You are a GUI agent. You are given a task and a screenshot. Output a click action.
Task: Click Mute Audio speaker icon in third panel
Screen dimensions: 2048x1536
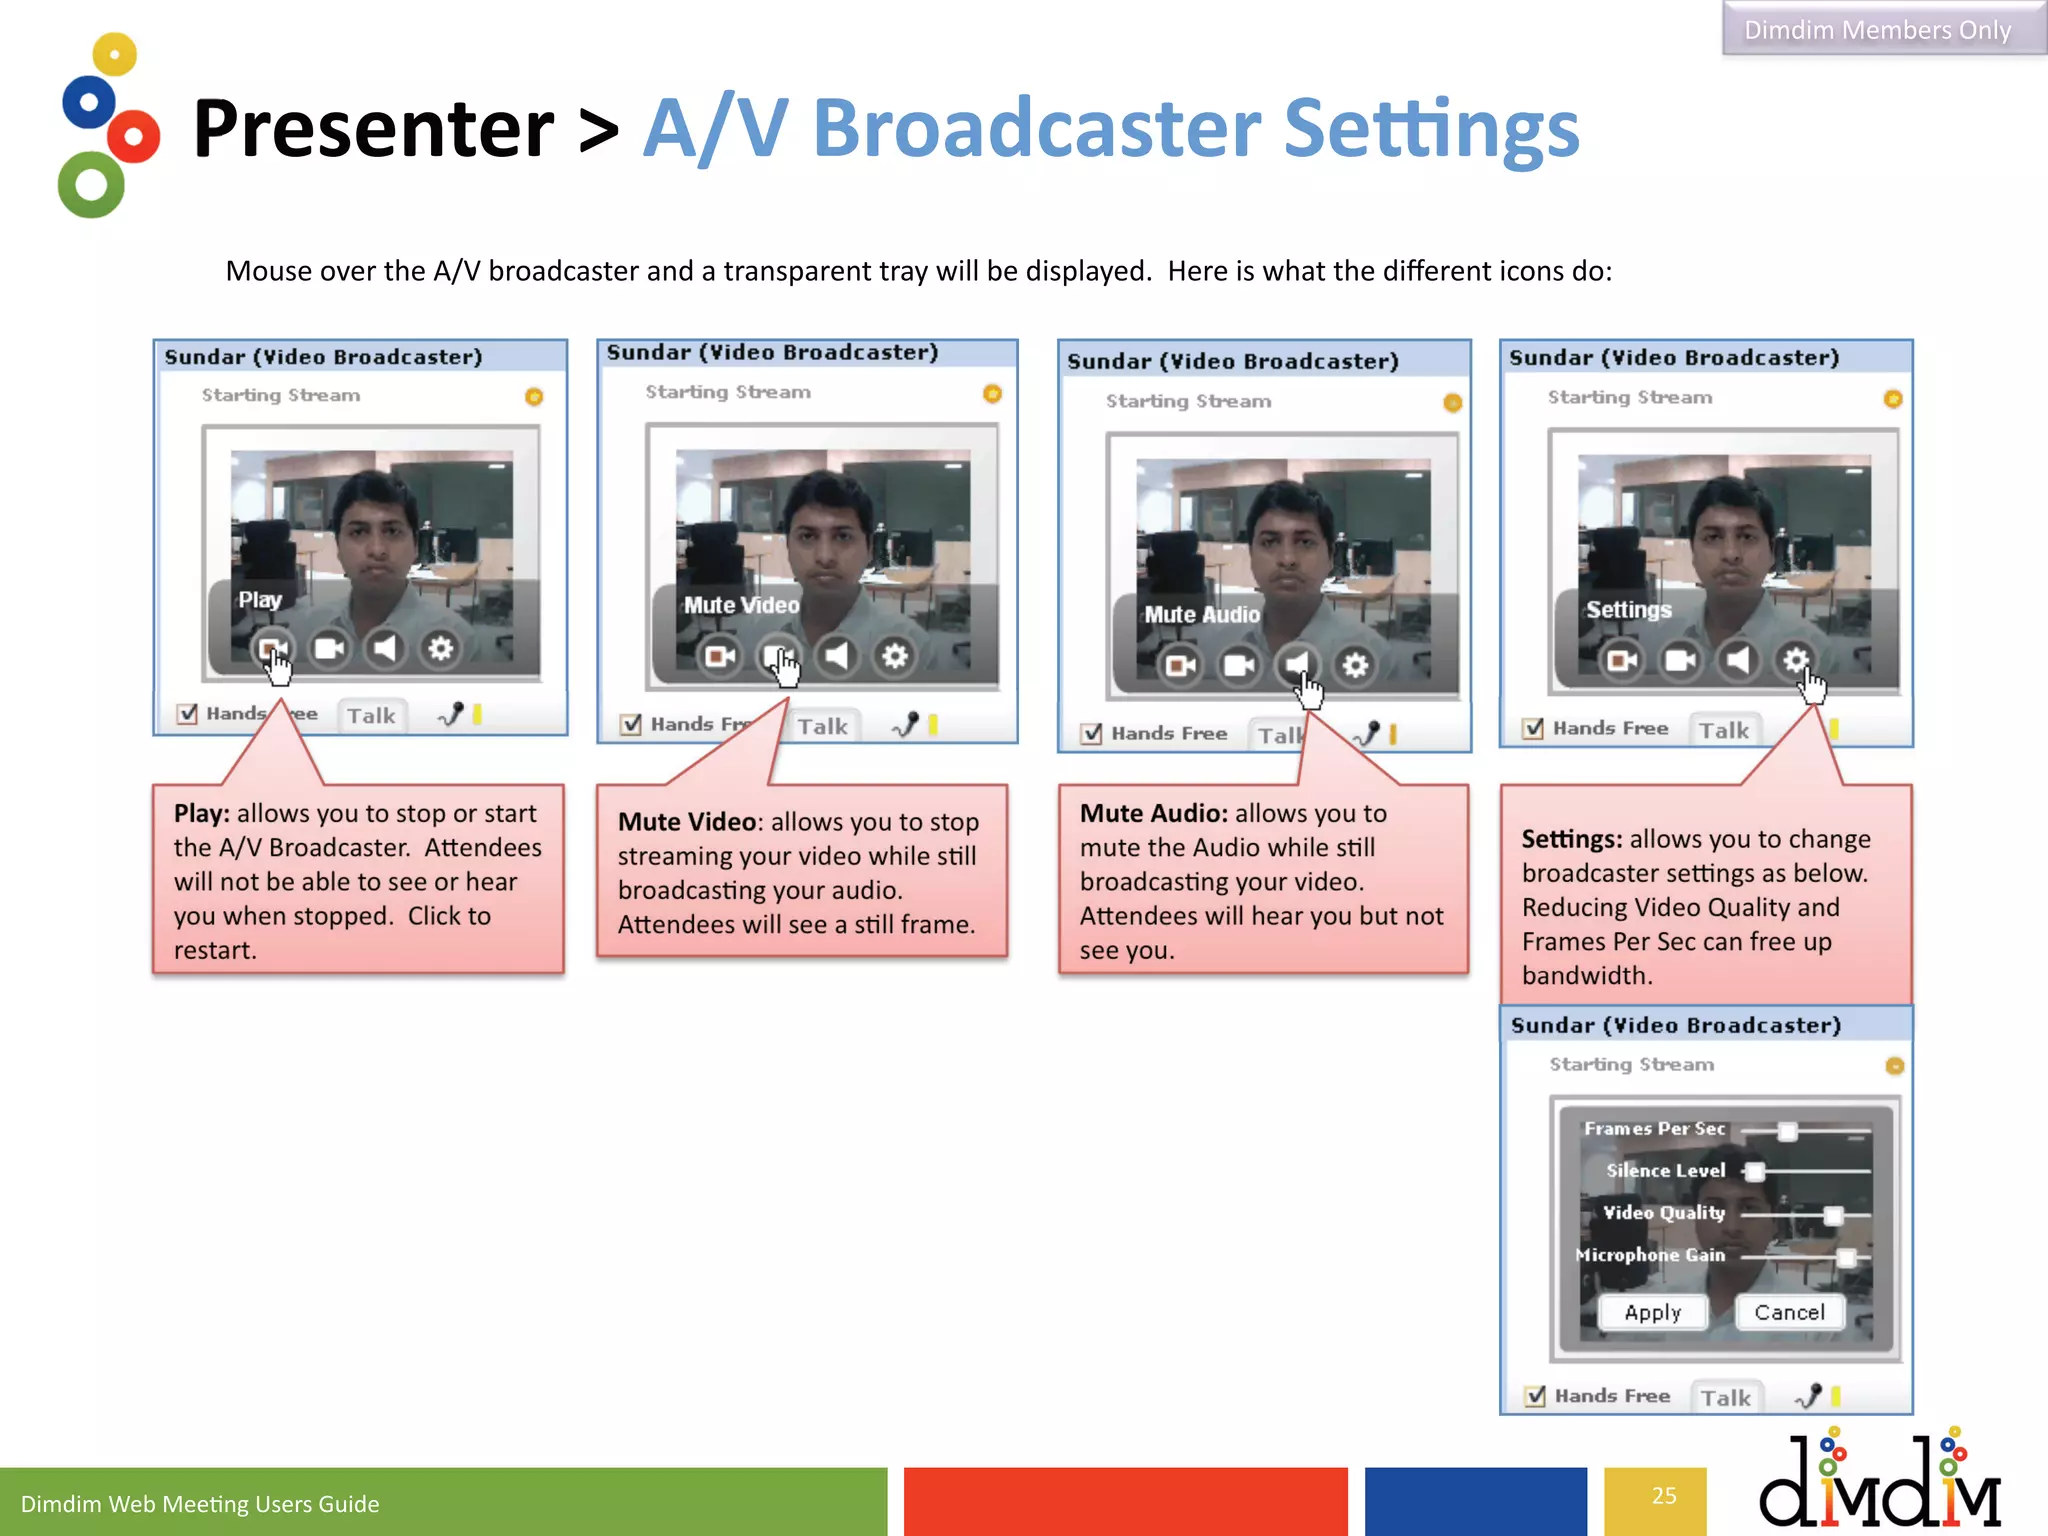[x=1297, y=664]
